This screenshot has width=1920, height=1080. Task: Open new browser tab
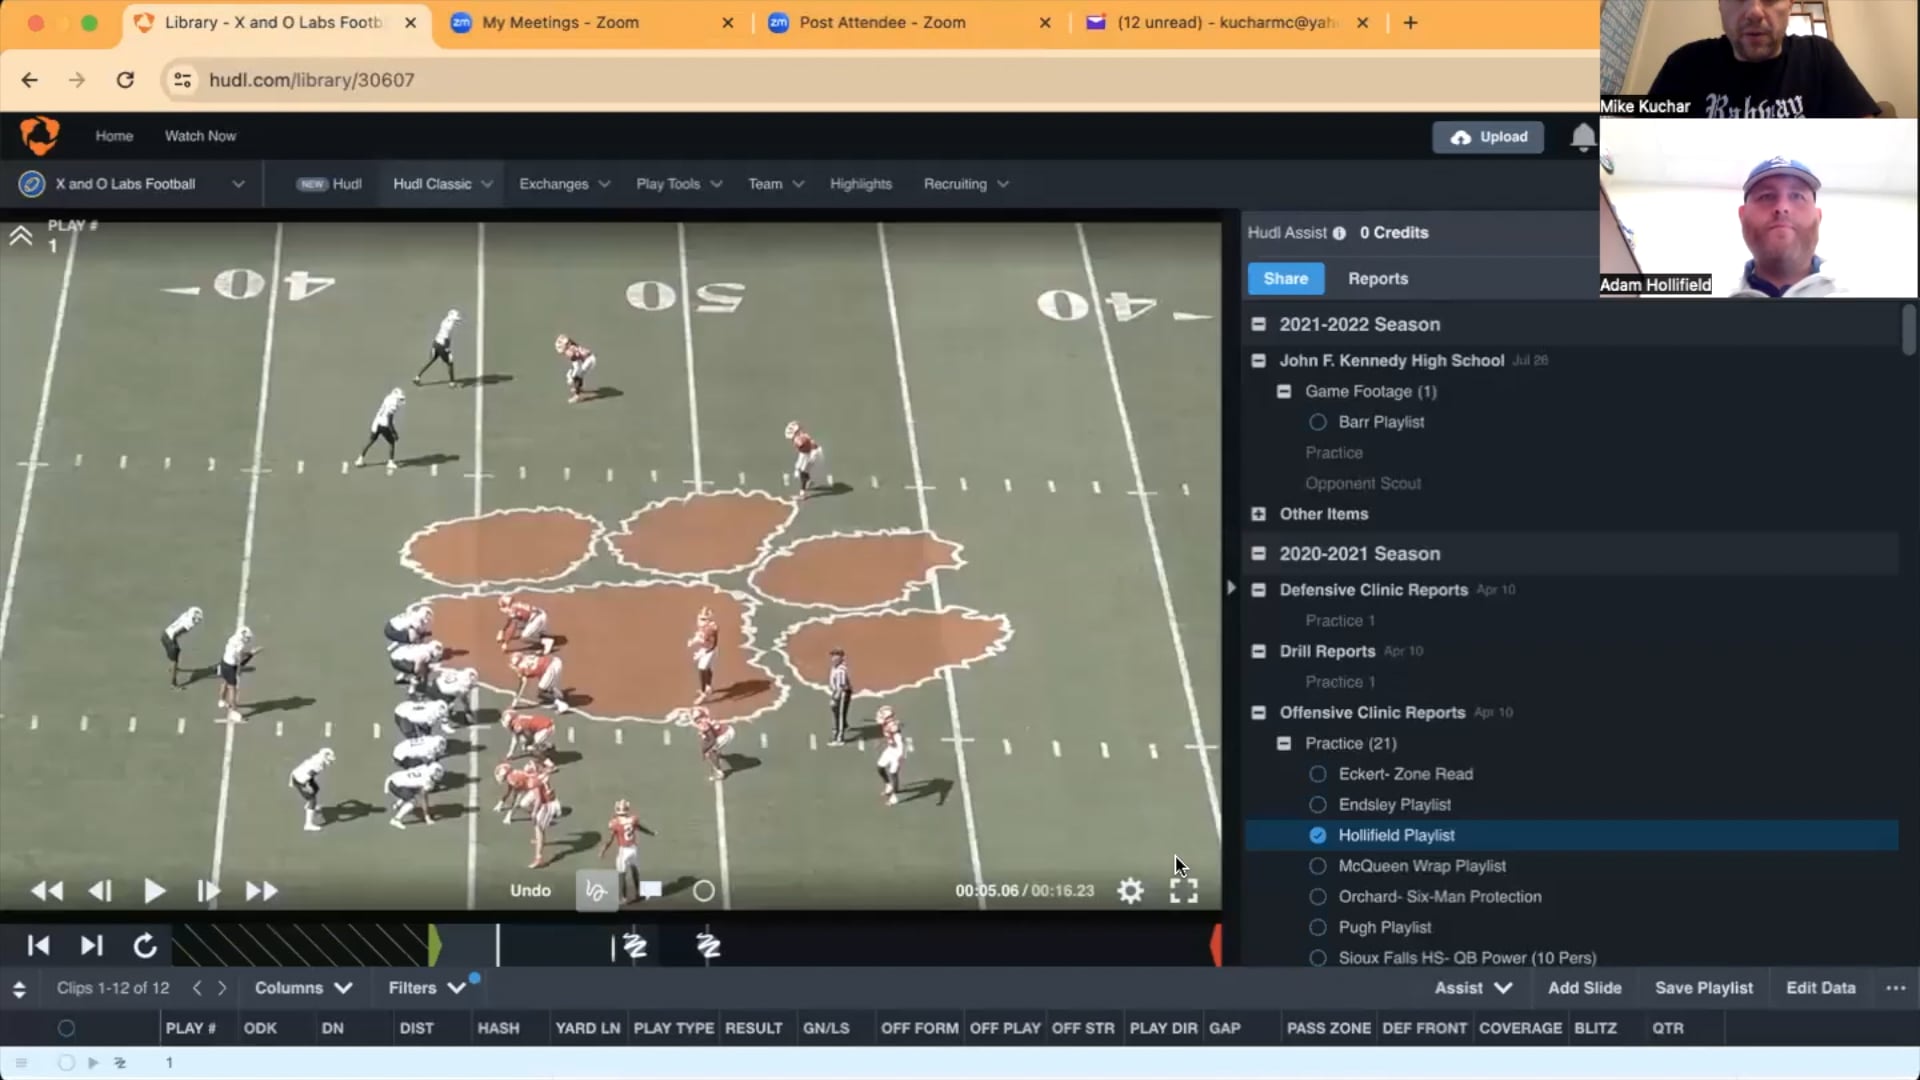coord(1410,22)
